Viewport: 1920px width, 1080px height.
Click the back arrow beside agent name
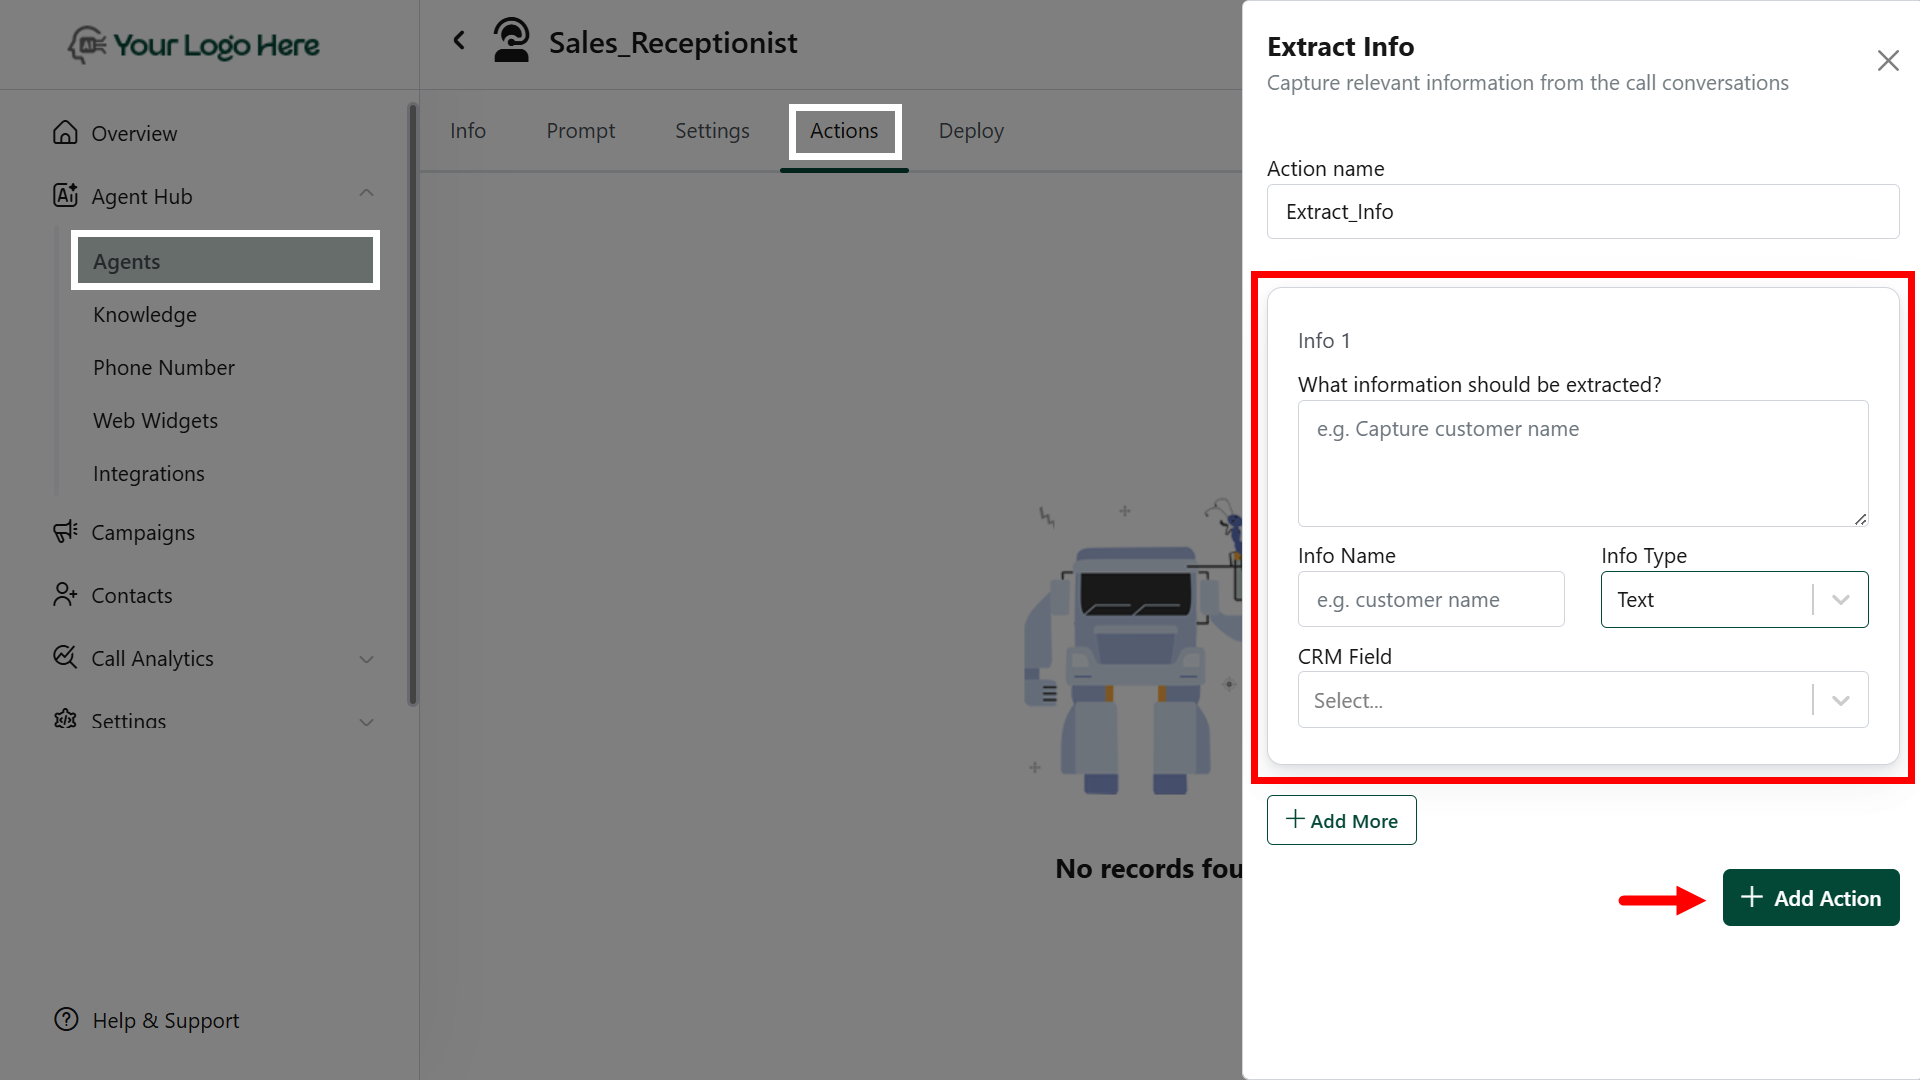point(459,41)
